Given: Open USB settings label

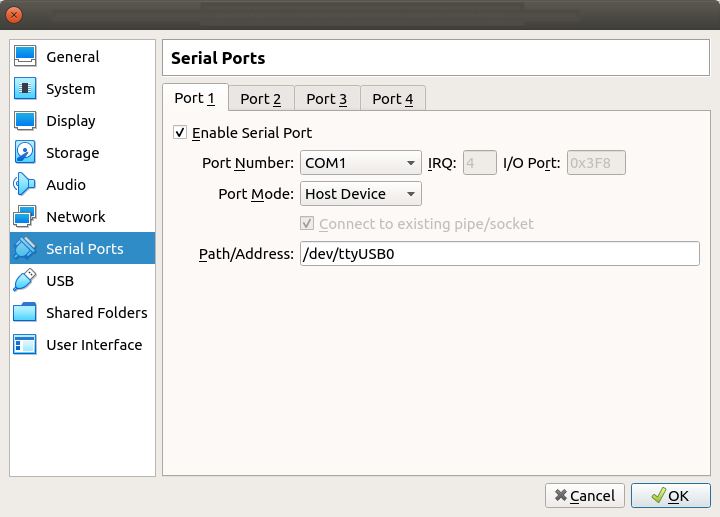Looking at the screenshot, I should point(60,281).
